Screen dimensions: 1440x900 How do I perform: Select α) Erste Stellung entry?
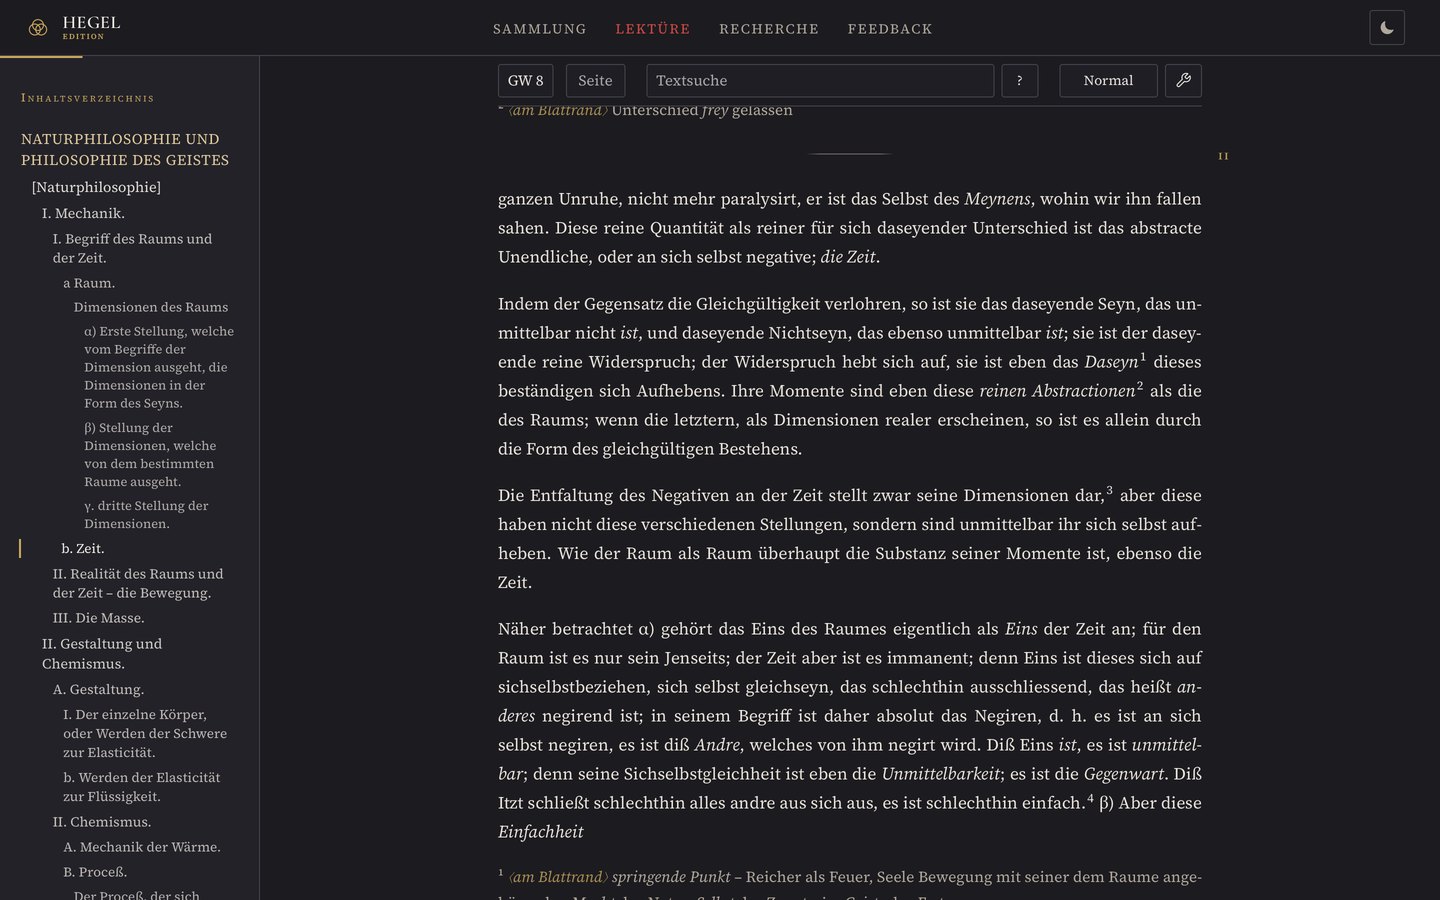[159, 367]
